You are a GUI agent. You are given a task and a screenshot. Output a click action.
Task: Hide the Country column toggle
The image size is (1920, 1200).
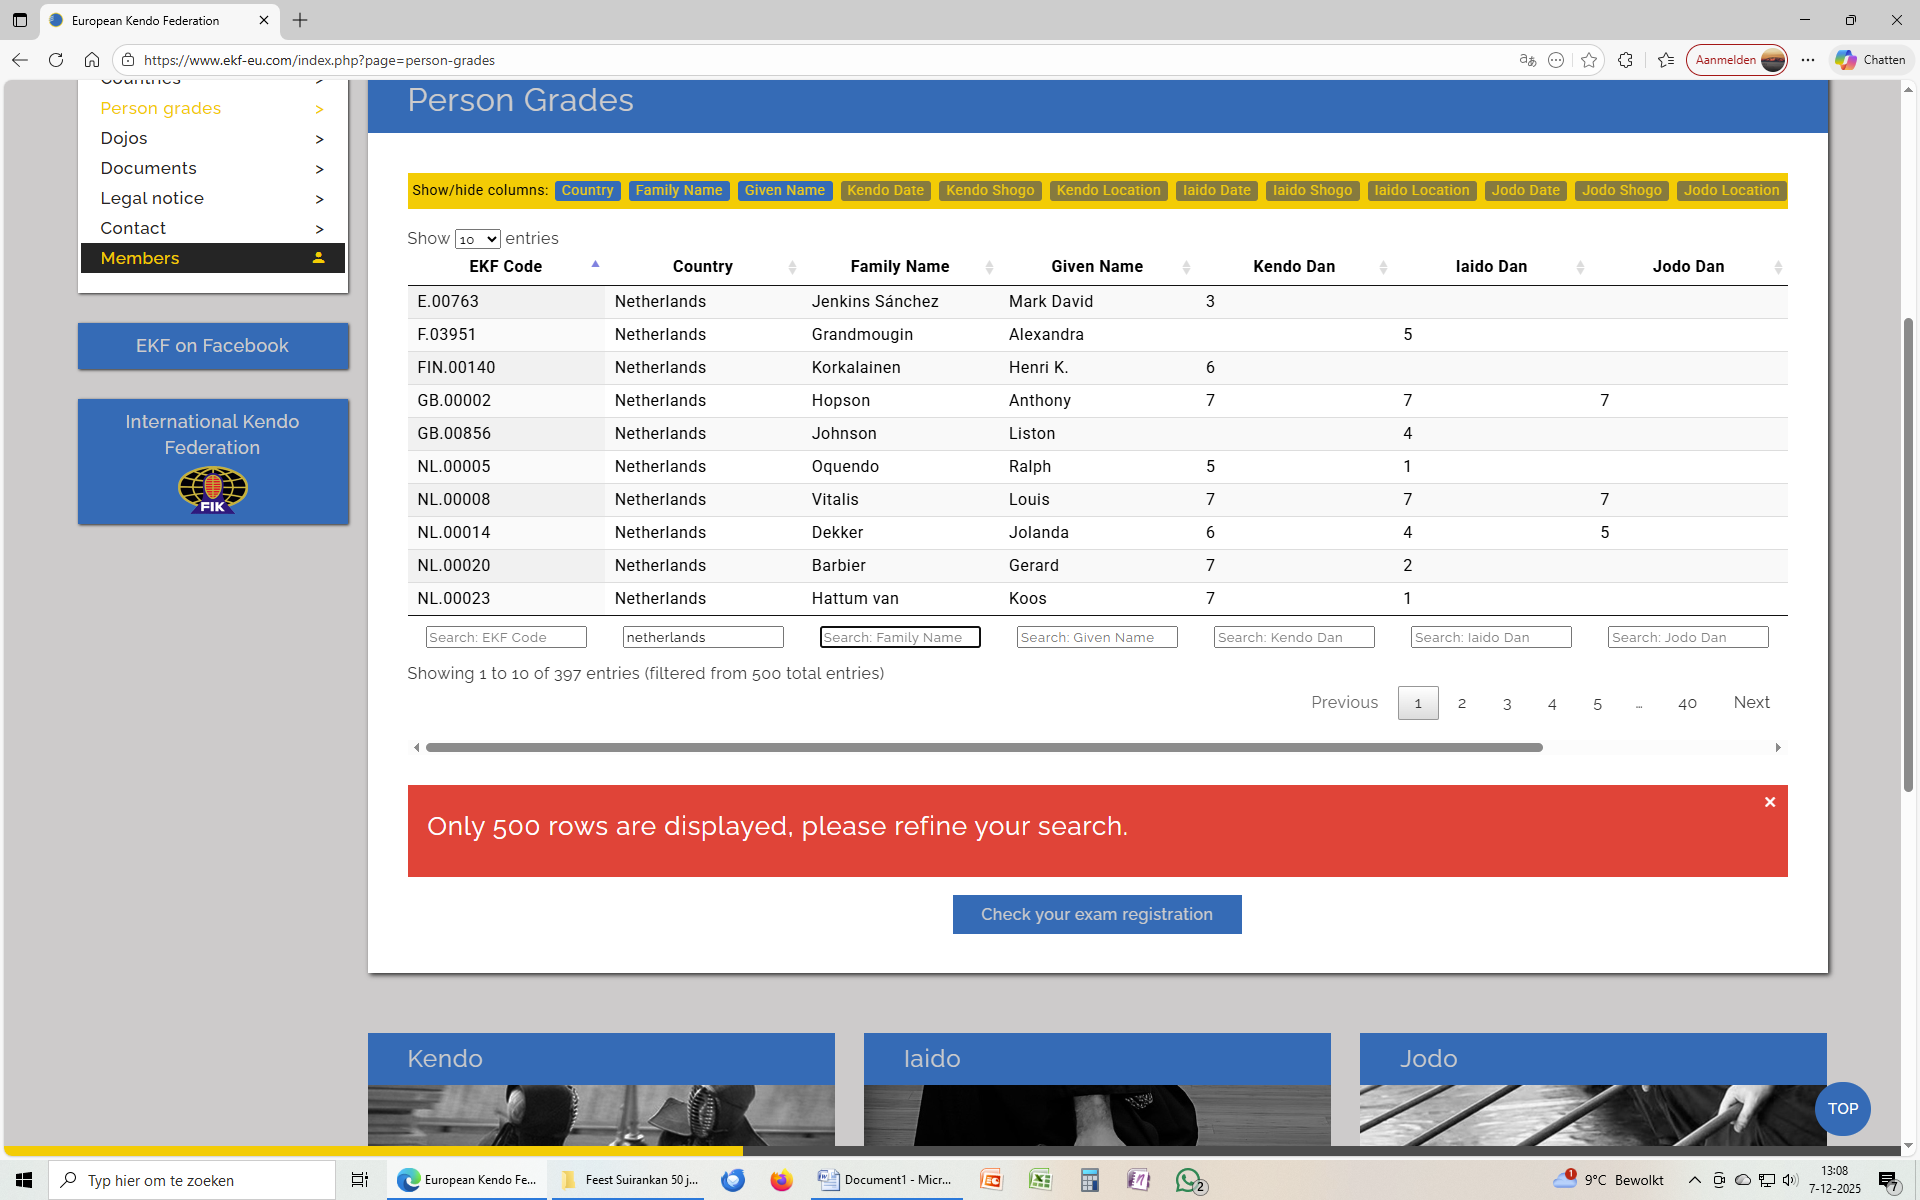point(587,190)
